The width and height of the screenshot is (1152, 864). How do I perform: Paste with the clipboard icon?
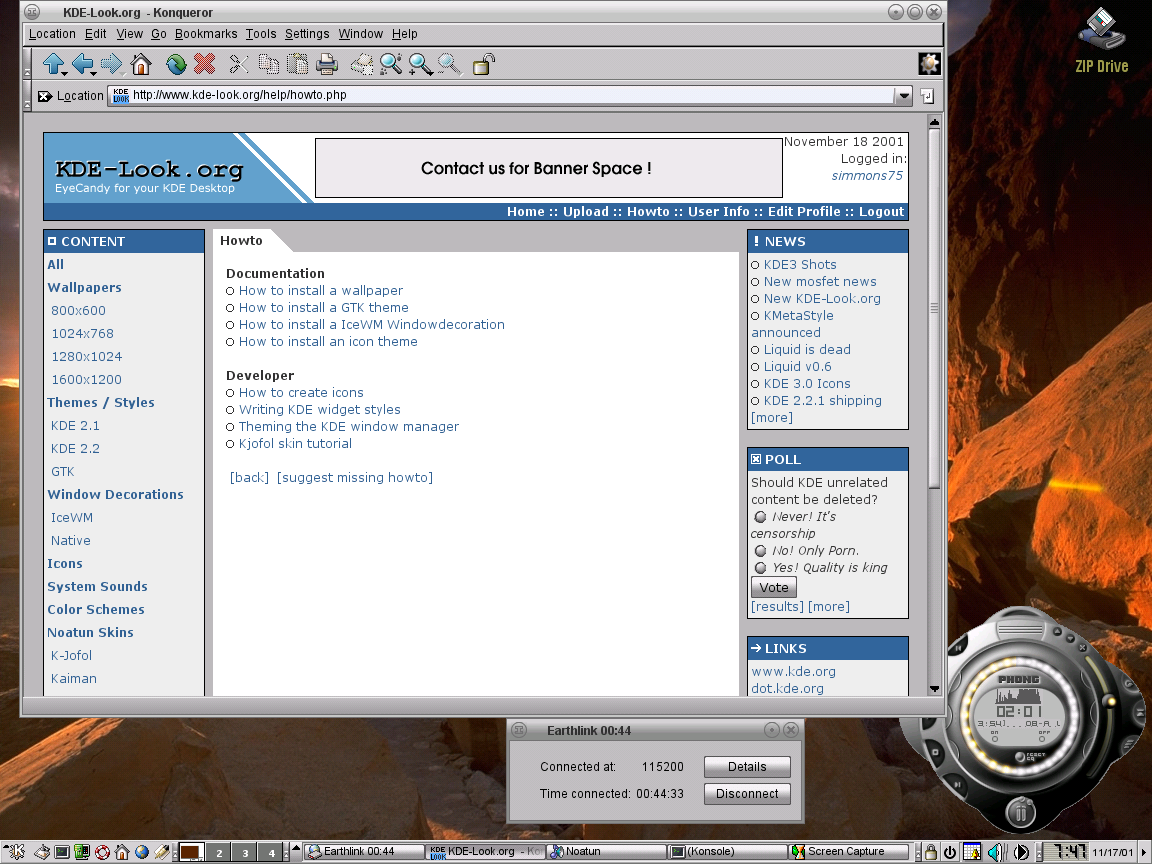click(x=298, y=65)
